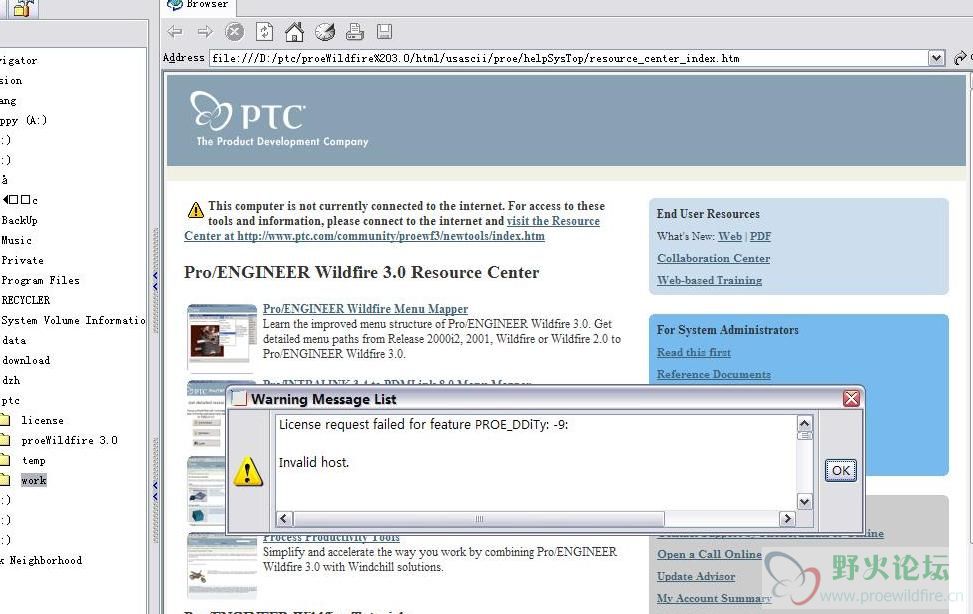Select Network Neighborhood in tree
Image resolution: width=973 pixels, height=614 pixels.
click(x=41, y=561)
